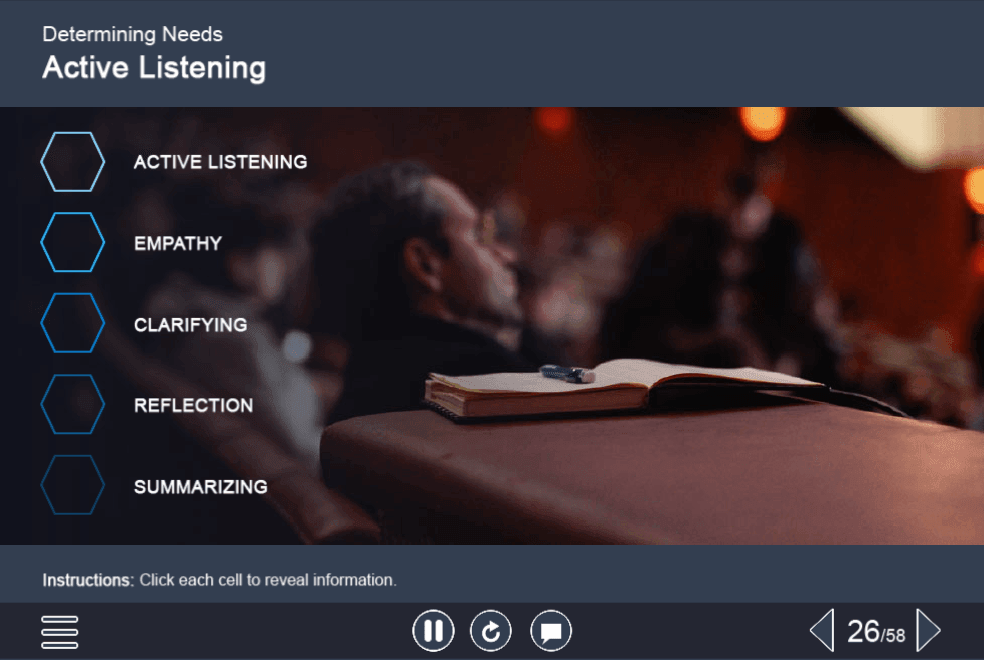
Task: Select the EMPATHY text label
Action: (178, 243)
